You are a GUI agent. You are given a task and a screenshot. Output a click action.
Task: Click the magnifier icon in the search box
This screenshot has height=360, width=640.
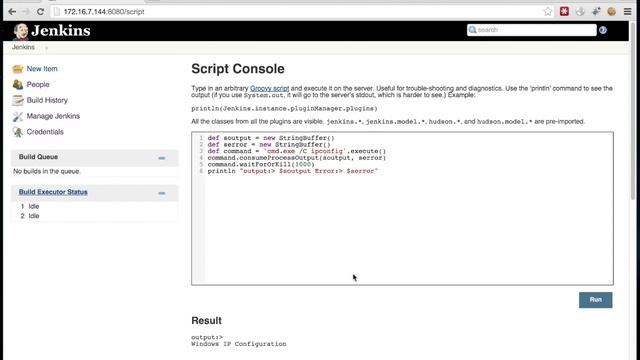click(473, 30)
